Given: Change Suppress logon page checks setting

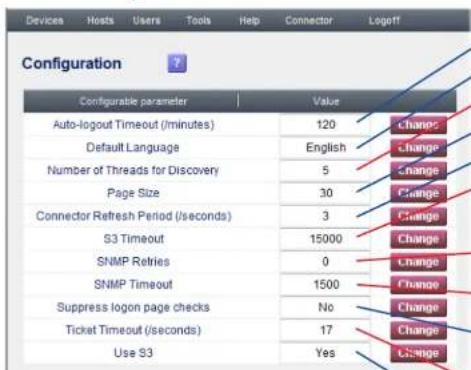Looking at the screenshot, I should click(x=418, y=307).
